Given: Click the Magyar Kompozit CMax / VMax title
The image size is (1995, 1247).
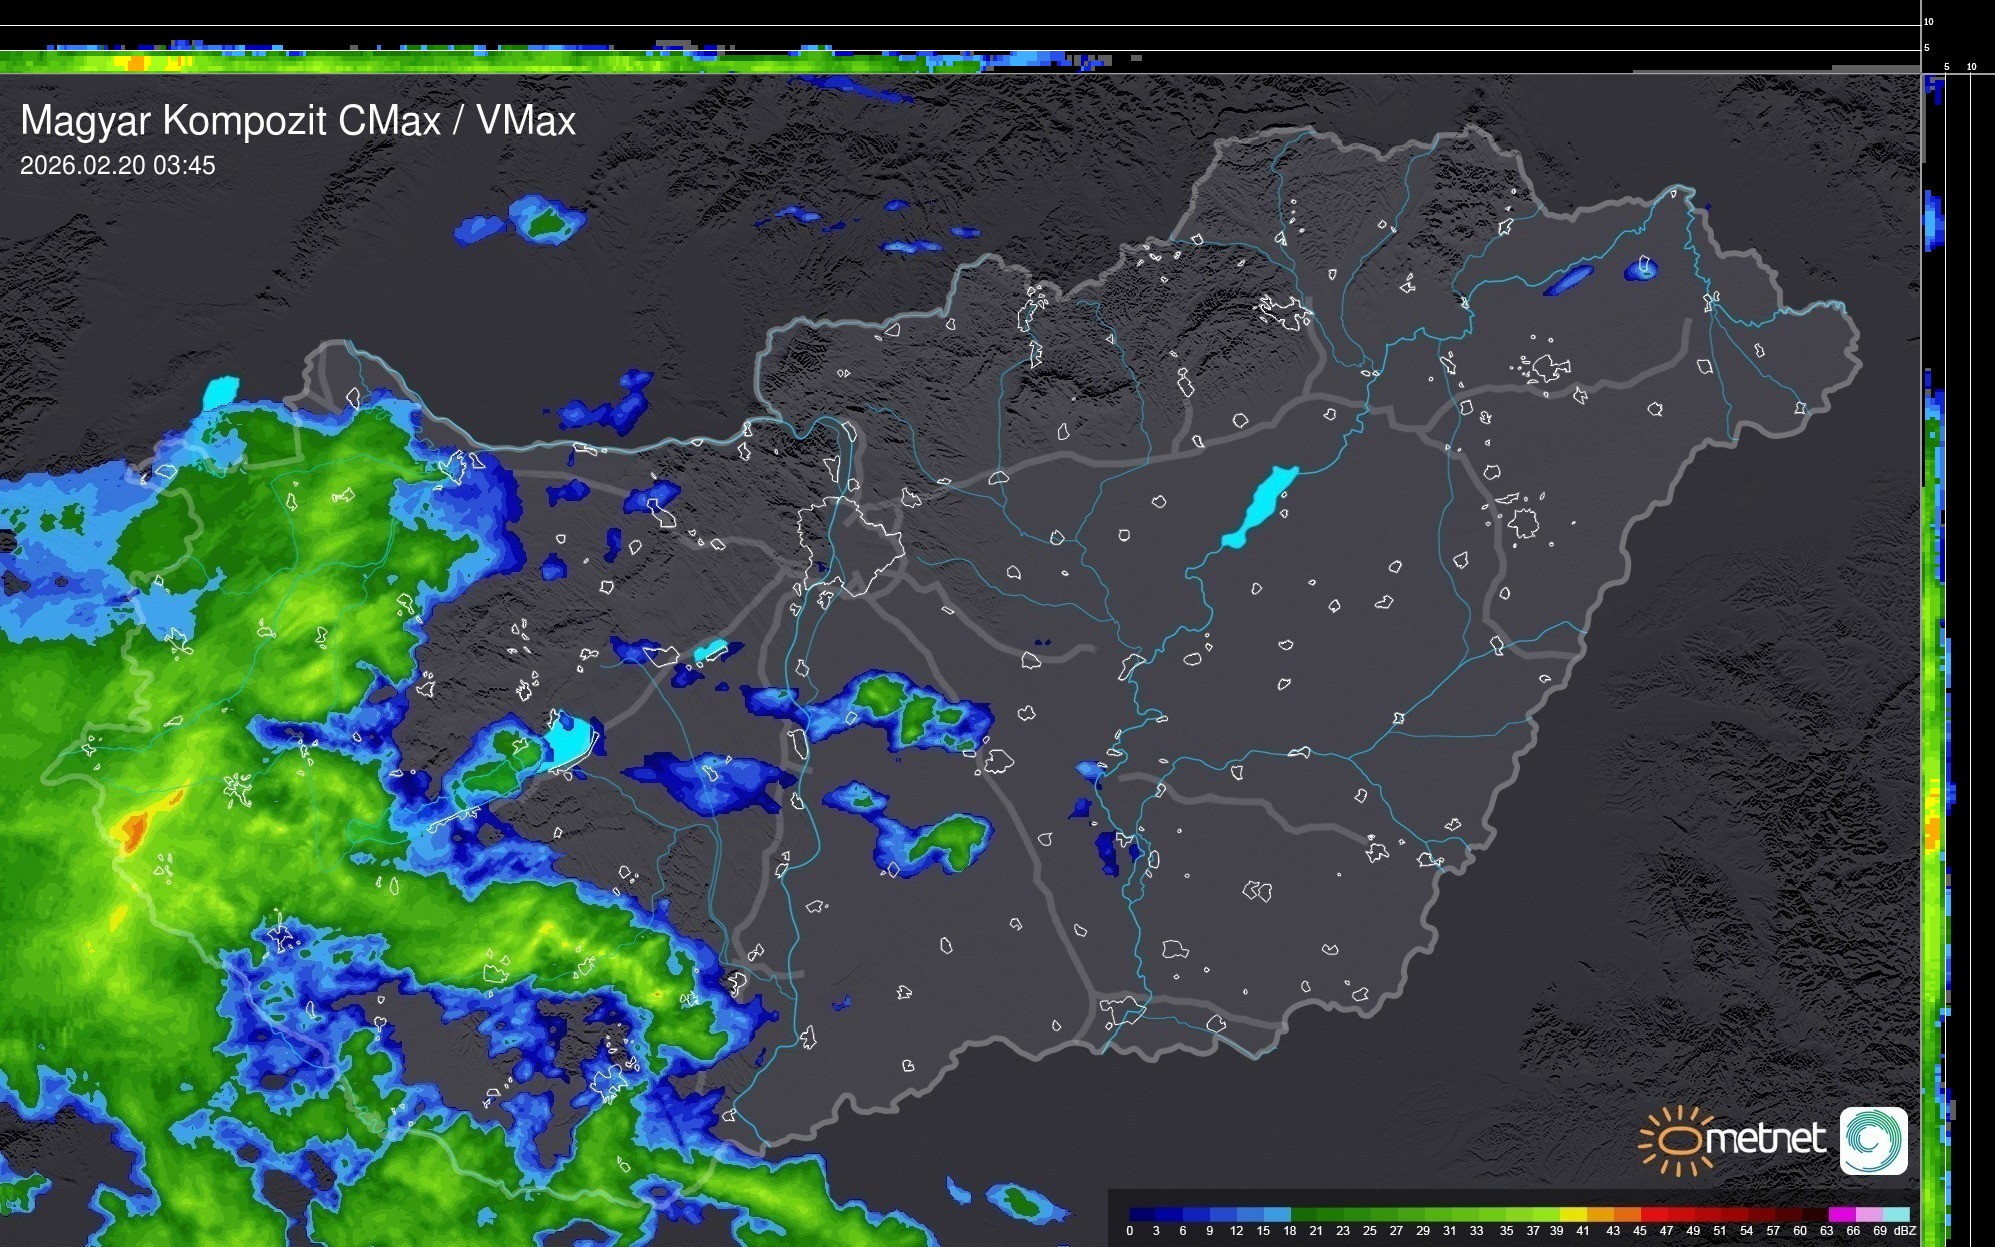Looking at the screenshot, I should tap(298, 121).
